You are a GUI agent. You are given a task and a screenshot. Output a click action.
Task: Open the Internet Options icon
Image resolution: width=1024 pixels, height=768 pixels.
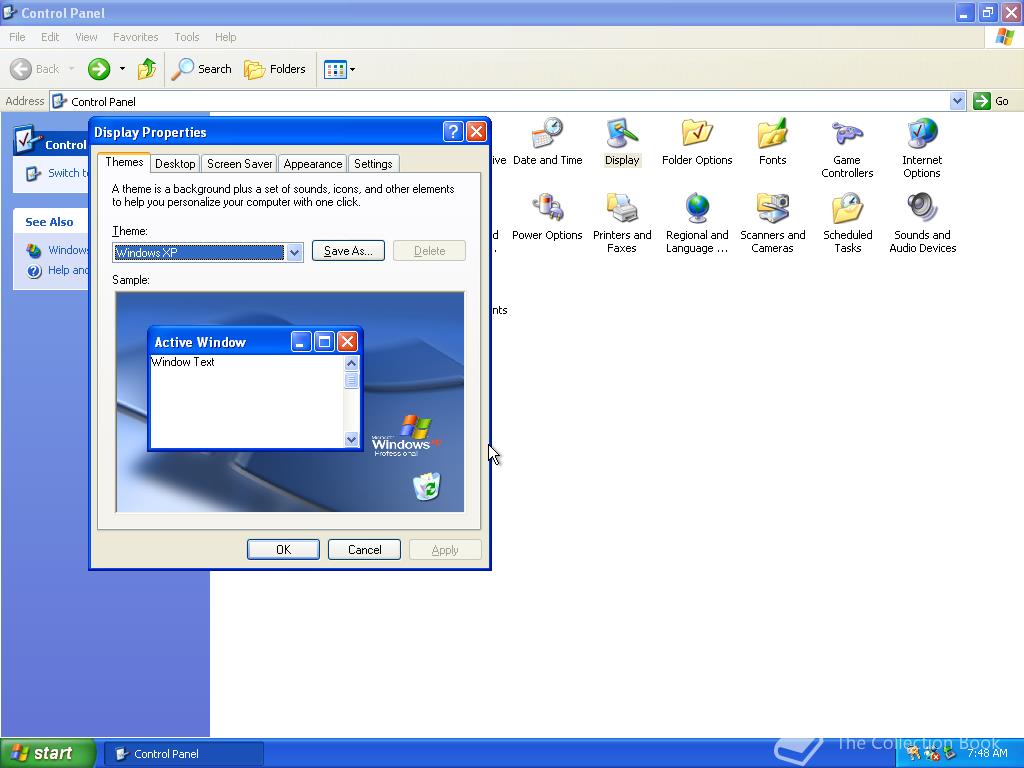(921, 149)
